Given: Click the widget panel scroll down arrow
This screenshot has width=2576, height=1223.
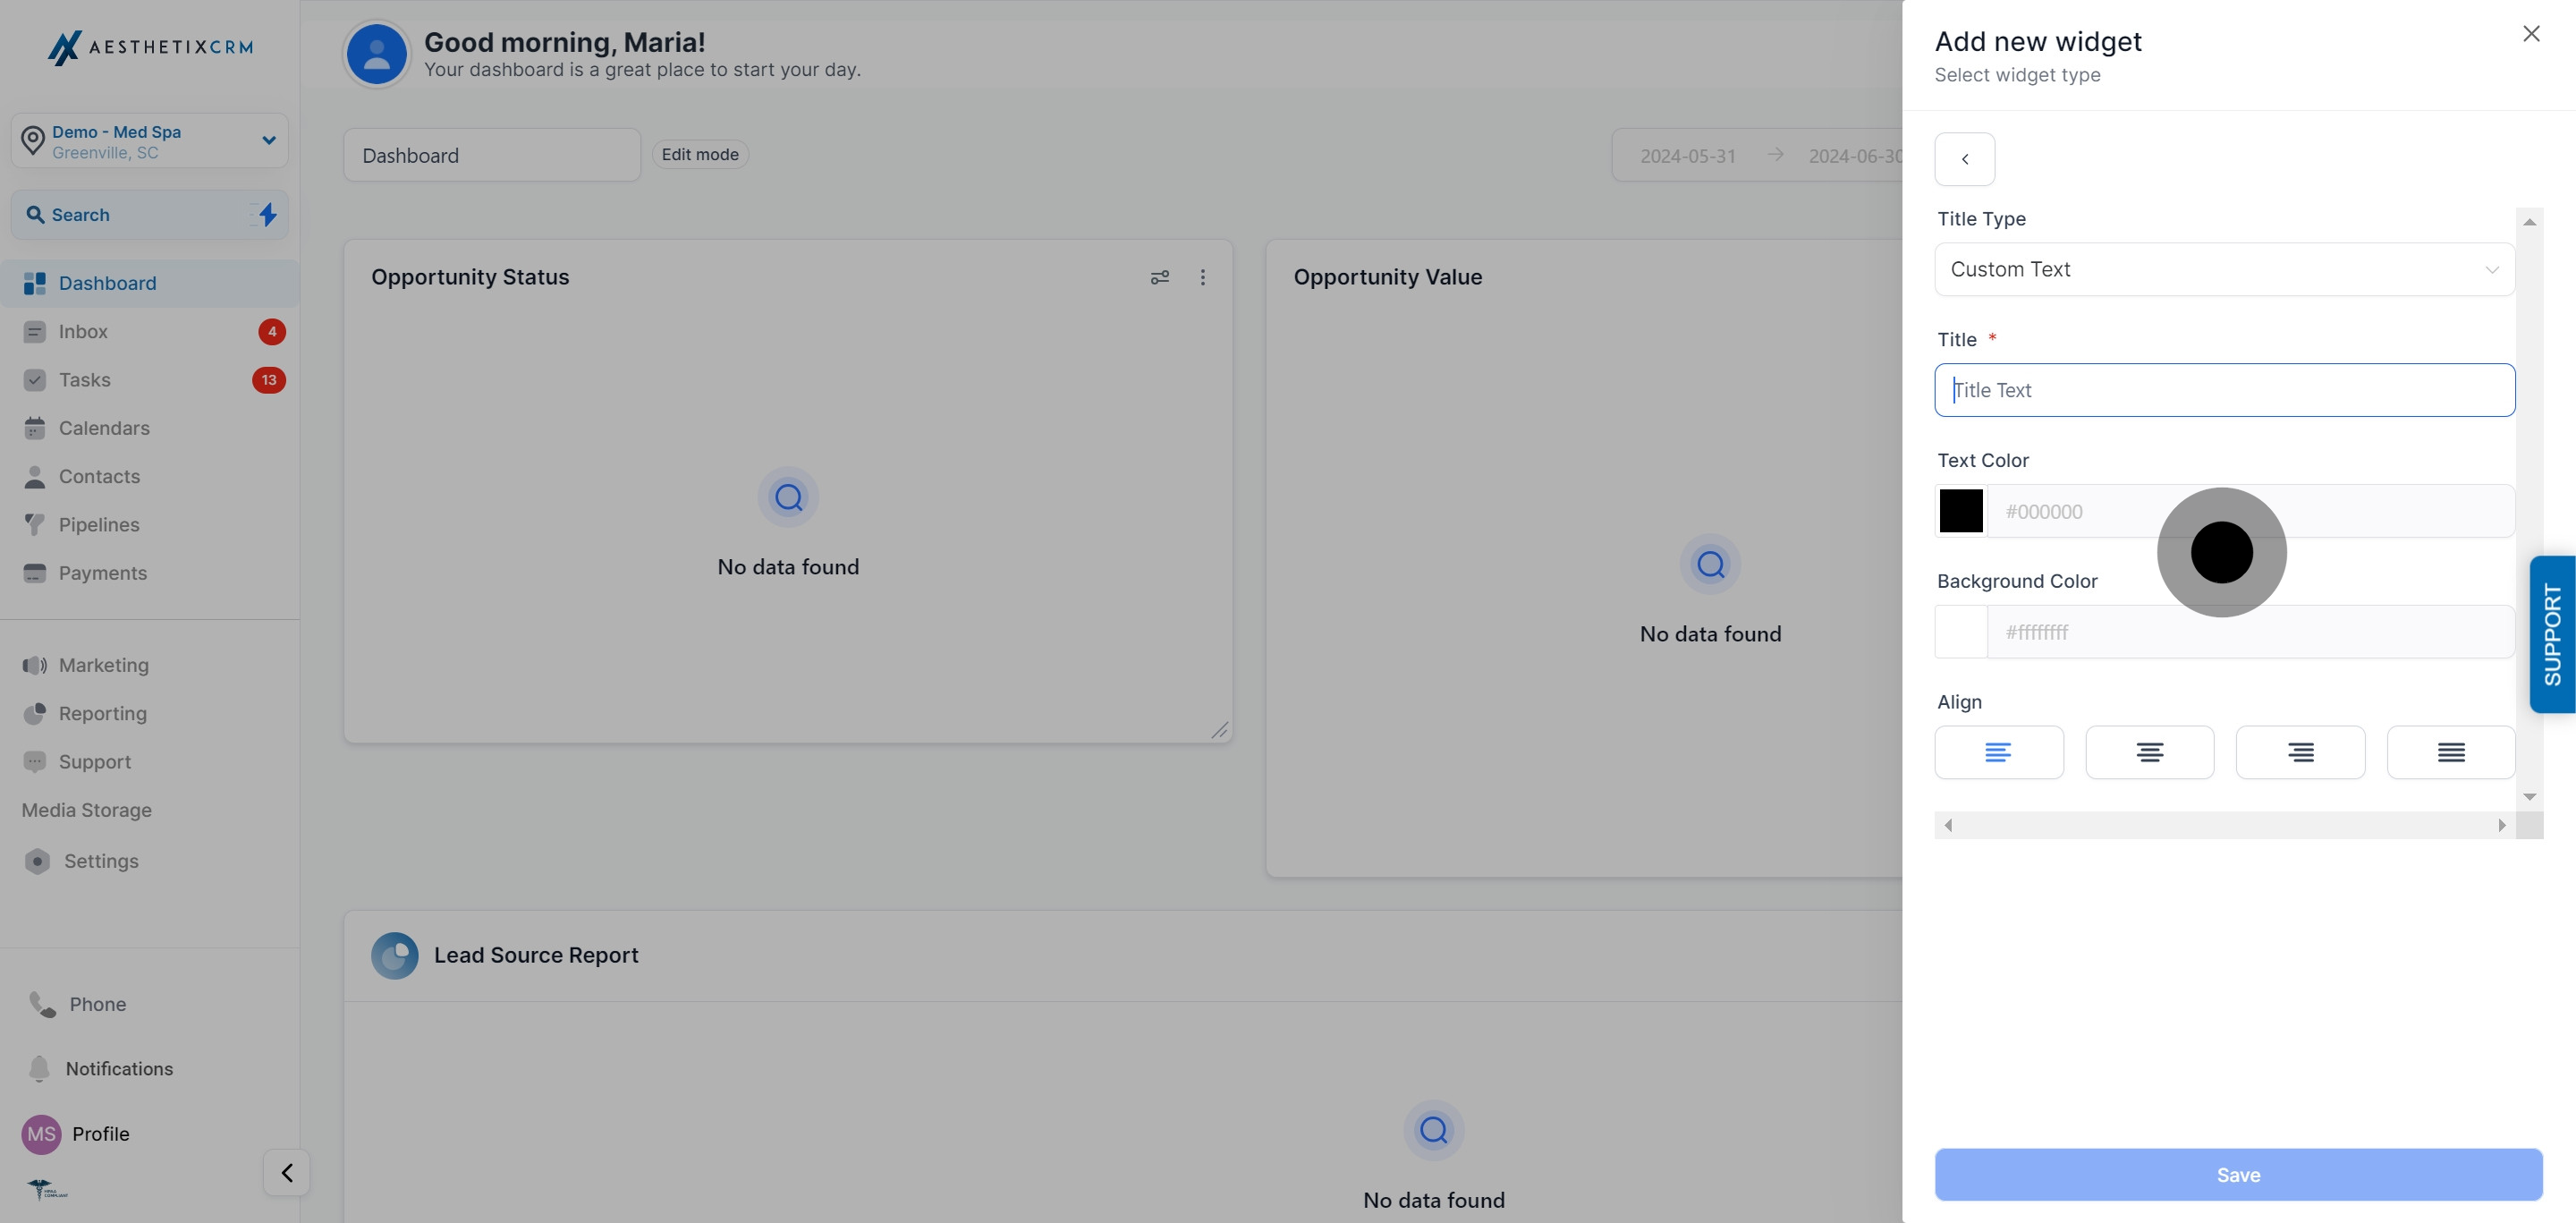Looking at the screenshot, I should [2530, 797].
